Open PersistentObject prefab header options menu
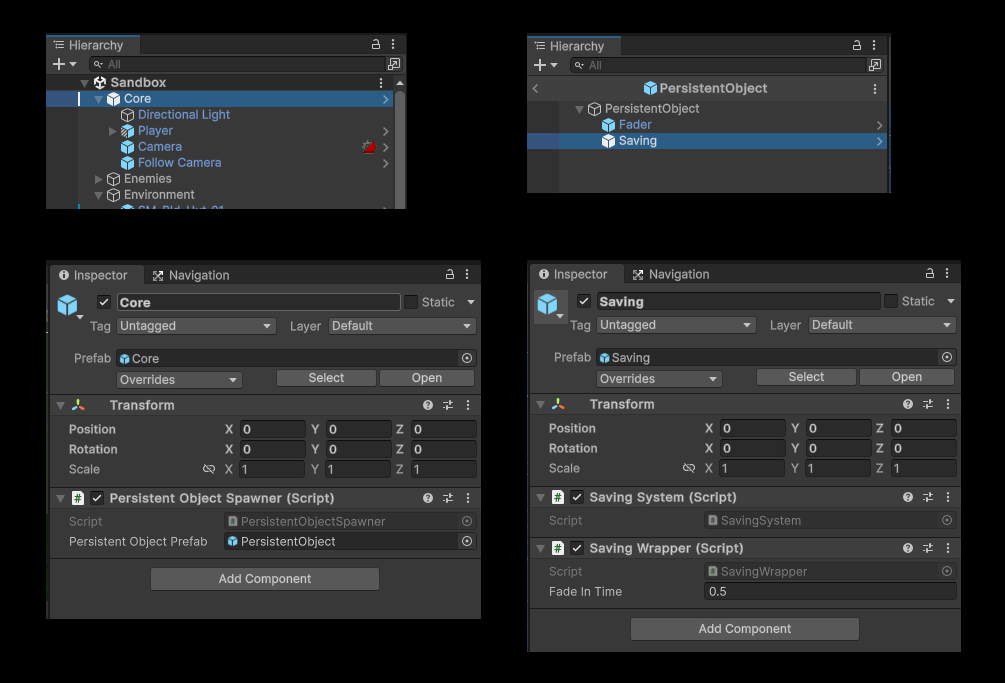Screen dimensions: 1005x683 point(875,89)
